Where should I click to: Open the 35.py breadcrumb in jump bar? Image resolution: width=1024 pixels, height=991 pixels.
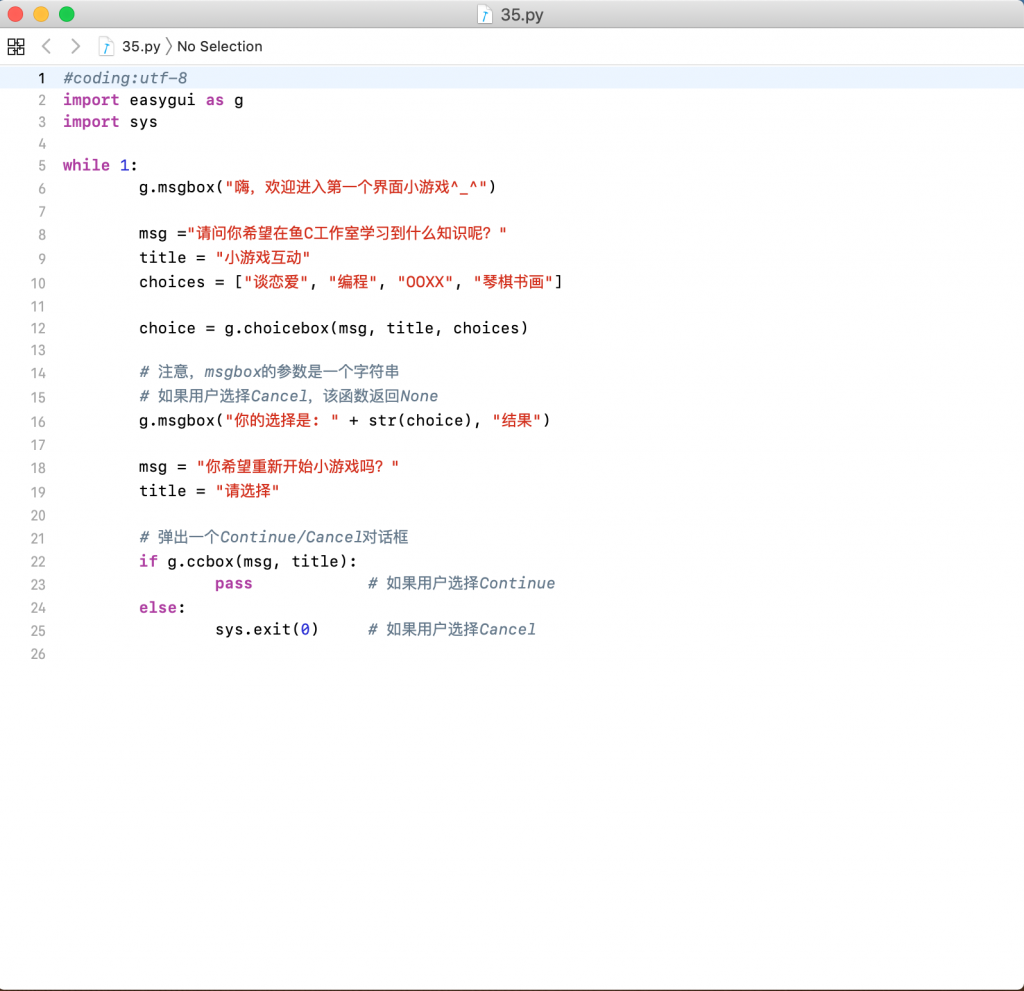tap(141, 46)
